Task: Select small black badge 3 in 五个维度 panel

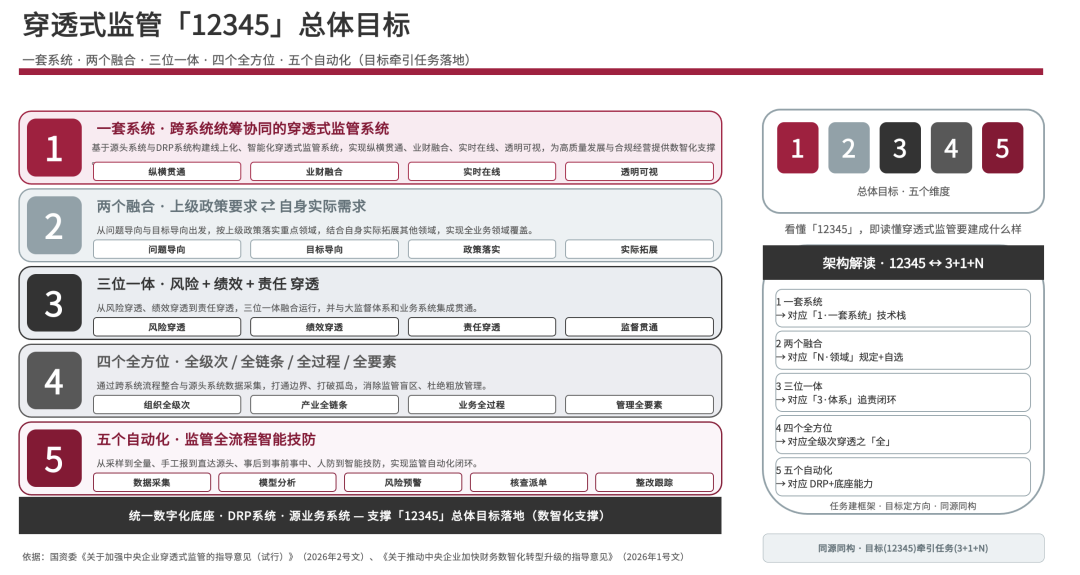Action: [x=900, y=147]
